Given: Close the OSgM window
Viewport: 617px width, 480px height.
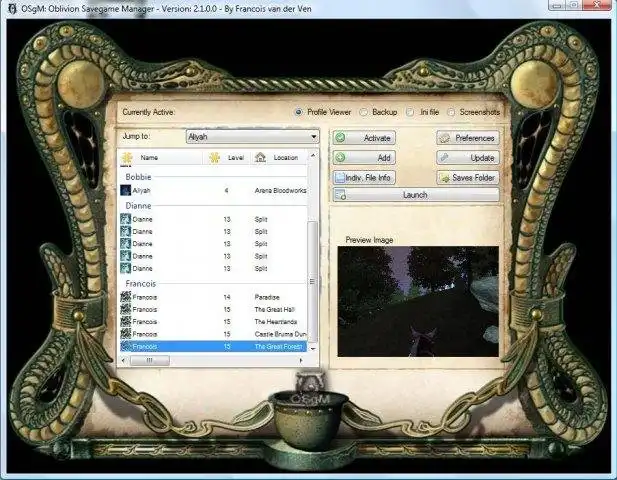Looking at the screenshot, I should point(597,5).
